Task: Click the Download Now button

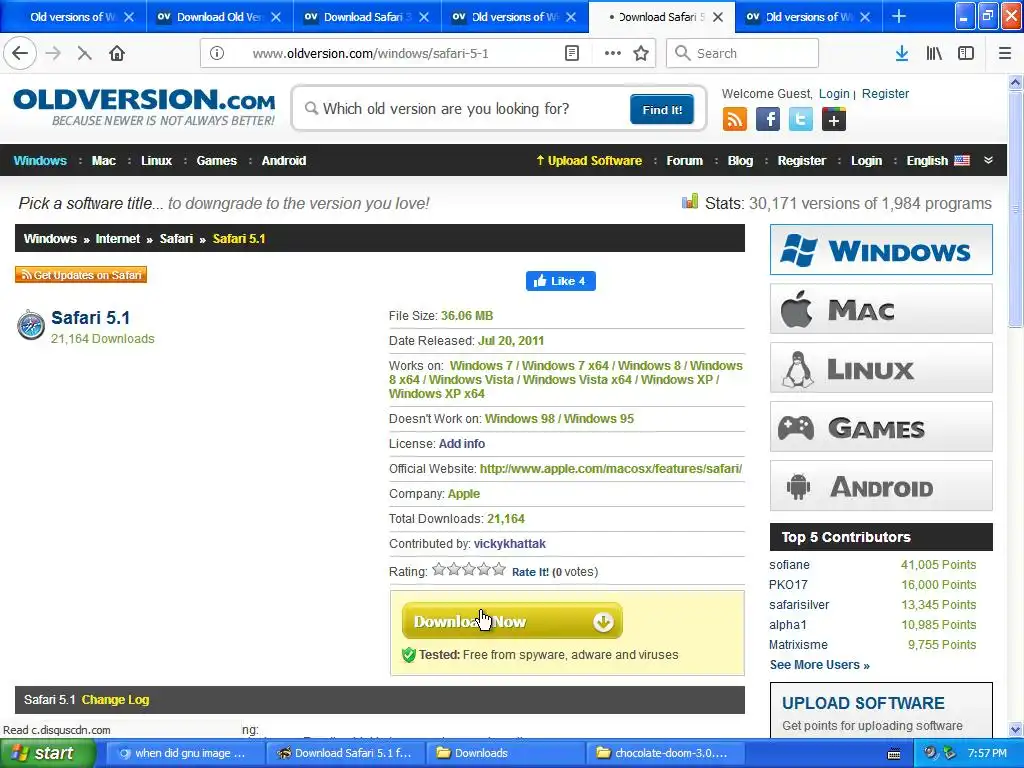Action: [512, 621]
